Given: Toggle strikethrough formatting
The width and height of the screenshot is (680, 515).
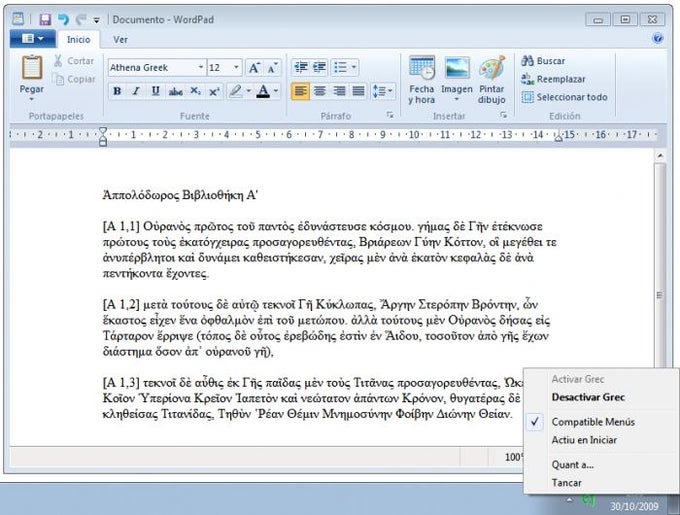Looking at the screenshot, I should pyautogui.click(x=175, y=91).
